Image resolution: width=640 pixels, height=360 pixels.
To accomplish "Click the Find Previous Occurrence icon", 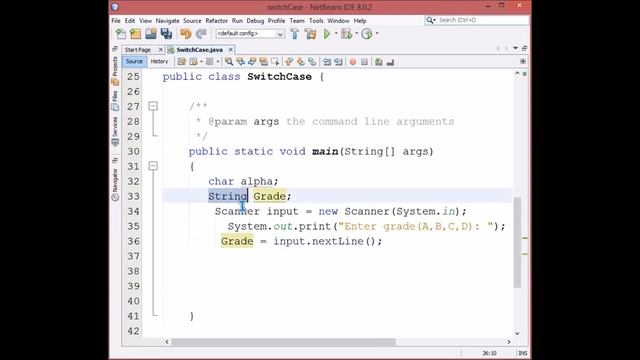I will (x=240, y=62).
